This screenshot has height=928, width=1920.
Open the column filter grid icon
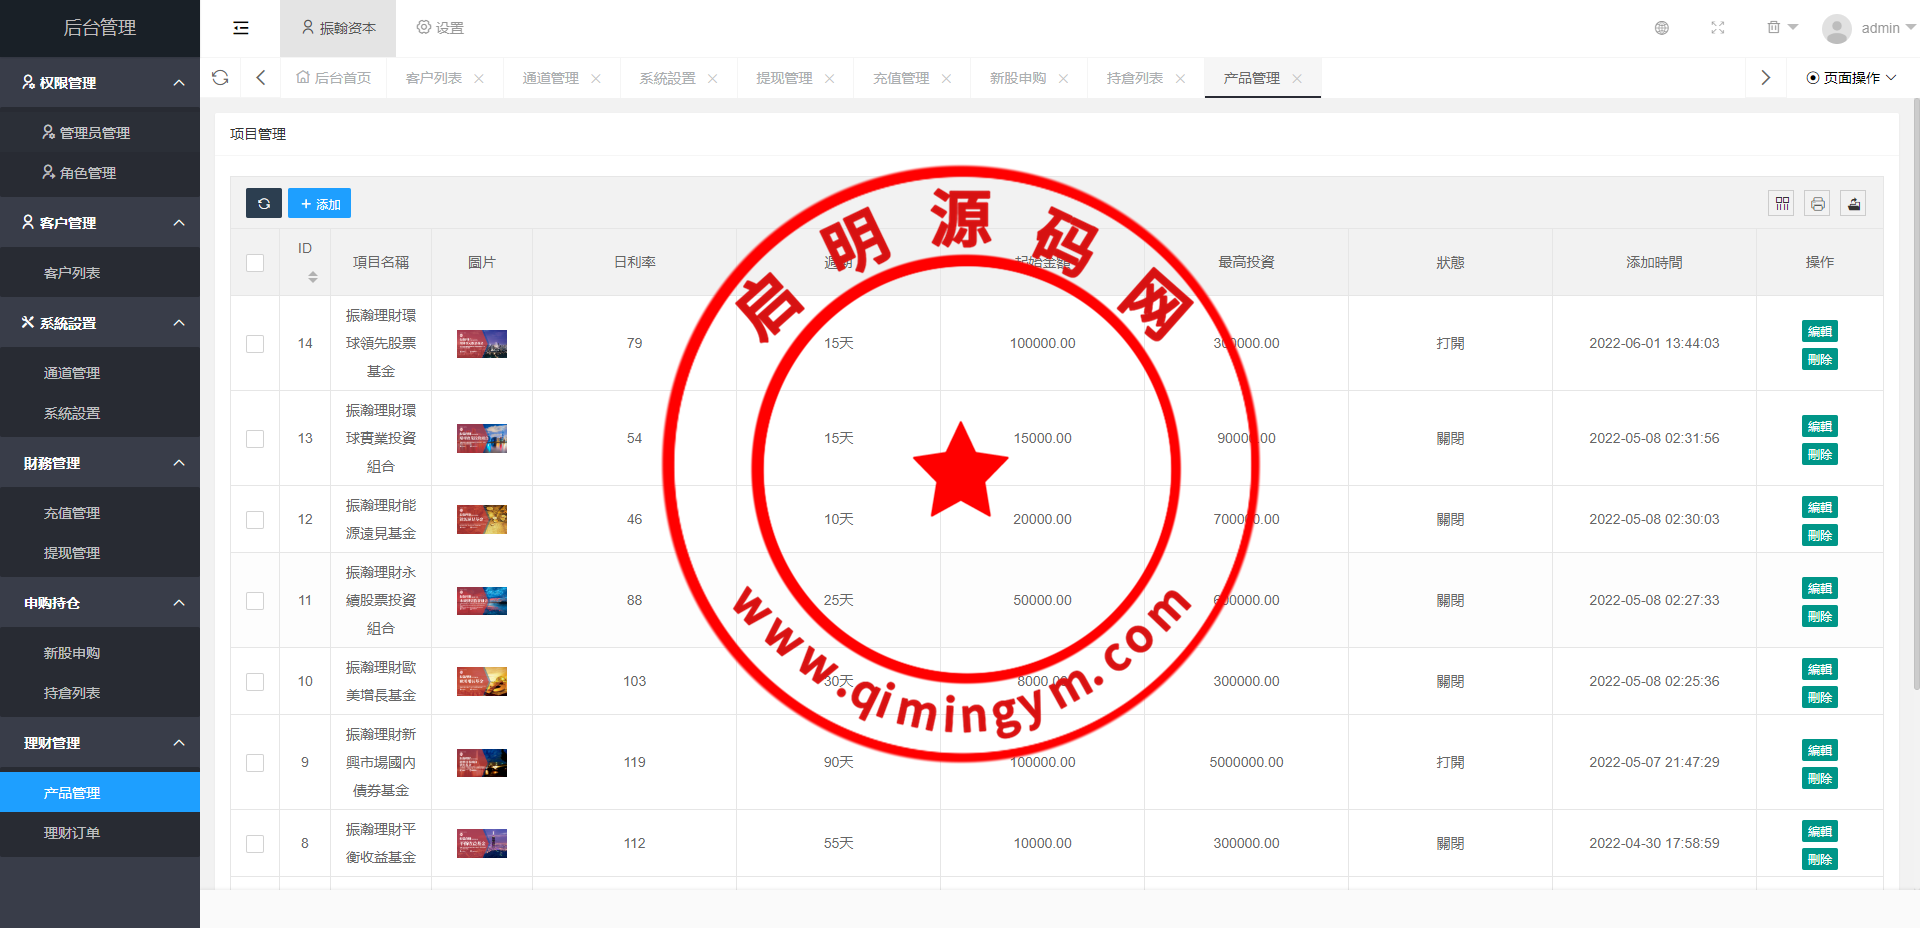coord(1782,204)
